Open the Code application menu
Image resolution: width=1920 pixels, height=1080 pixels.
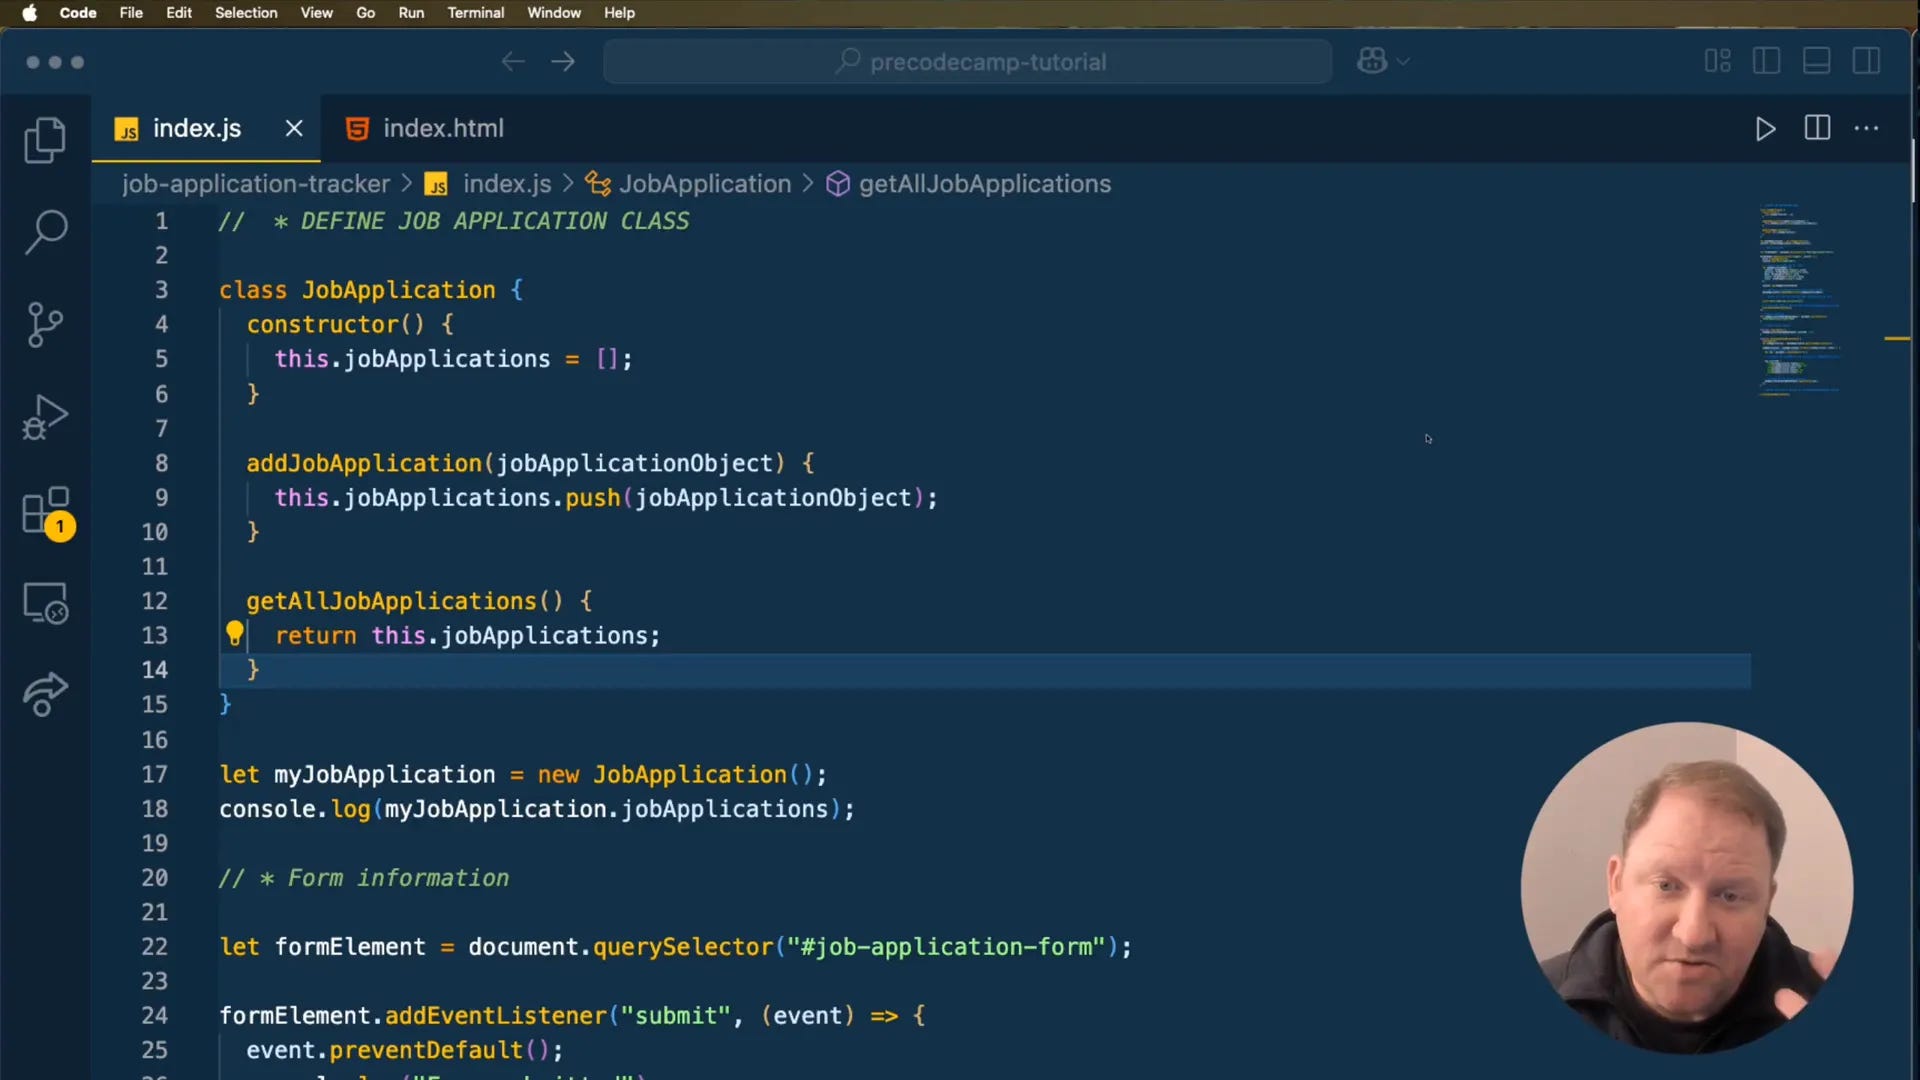(x=78, y=13)
